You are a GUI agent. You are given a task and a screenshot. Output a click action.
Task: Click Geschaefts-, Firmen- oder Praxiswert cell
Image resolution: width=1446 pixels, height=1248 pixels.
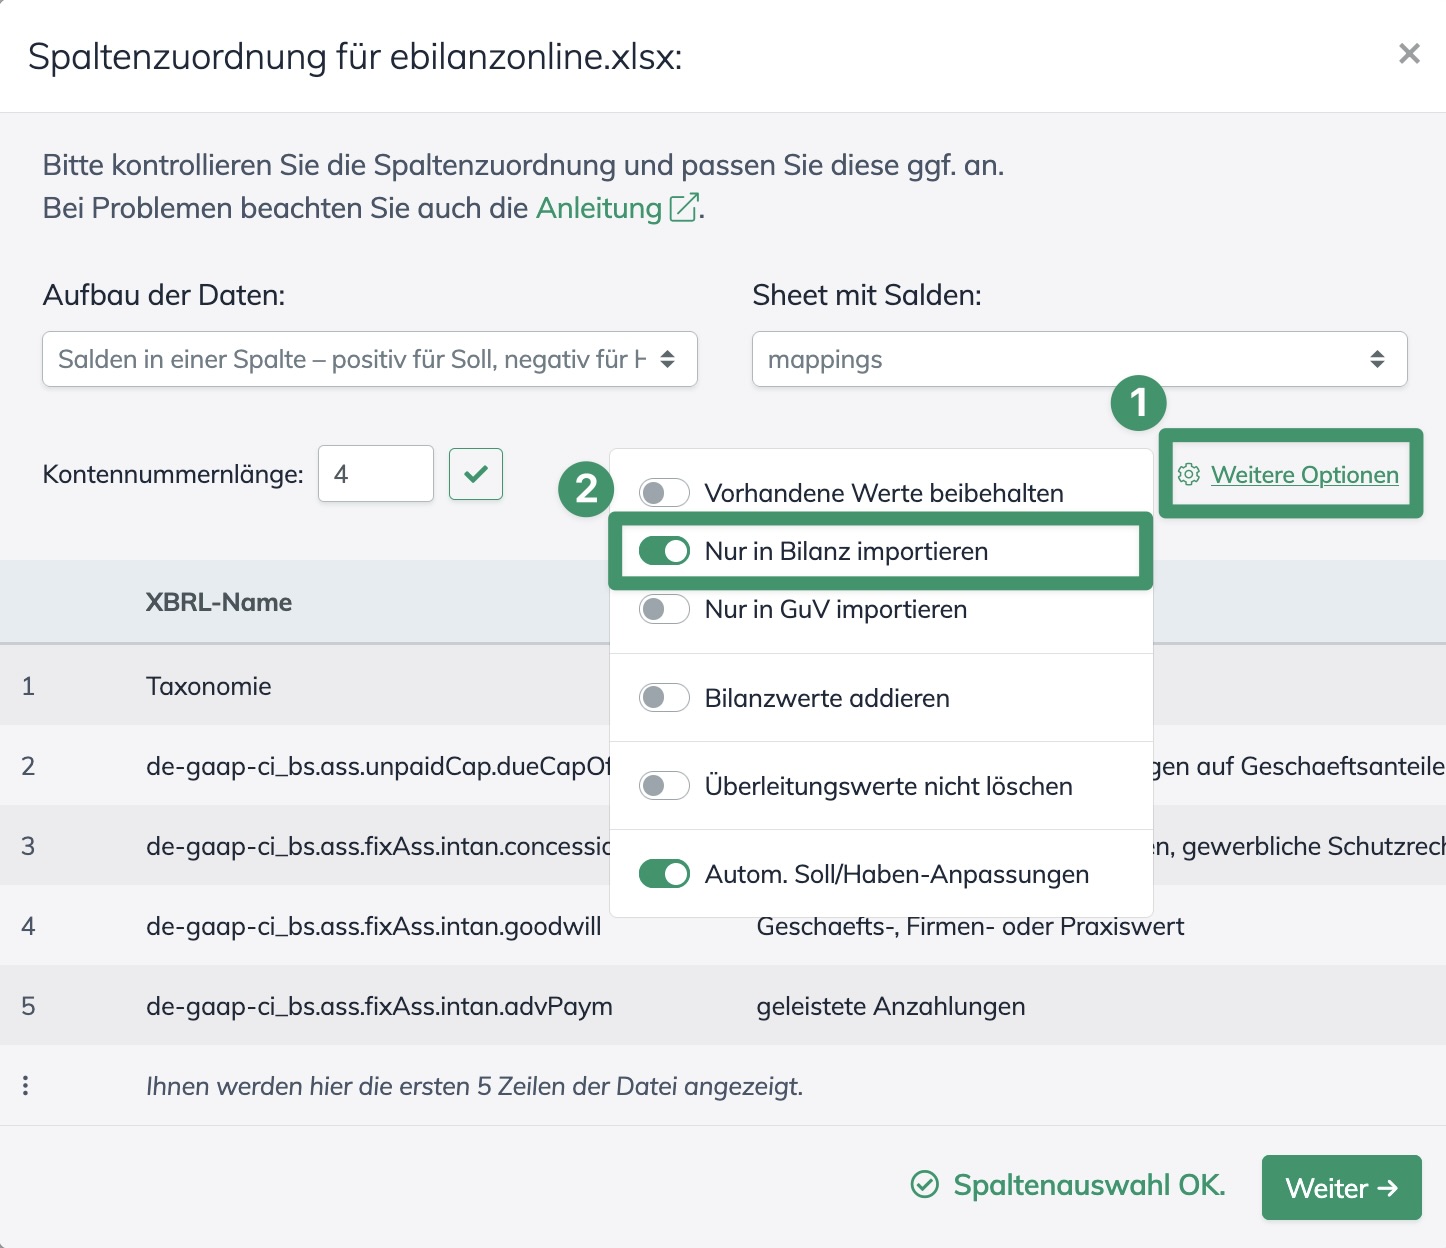point(970,926)
